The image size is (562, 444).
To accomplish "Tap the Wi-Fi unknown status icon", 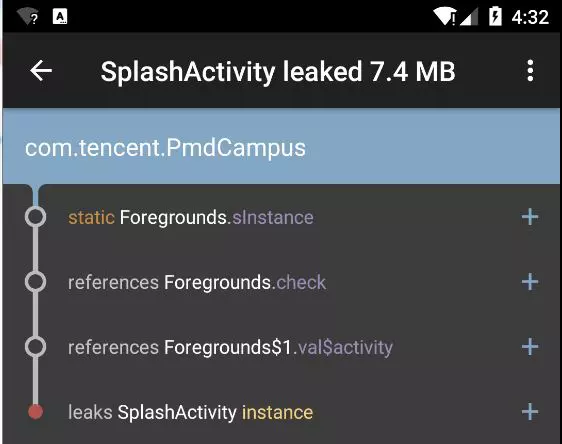I will (x=28, y=16).
